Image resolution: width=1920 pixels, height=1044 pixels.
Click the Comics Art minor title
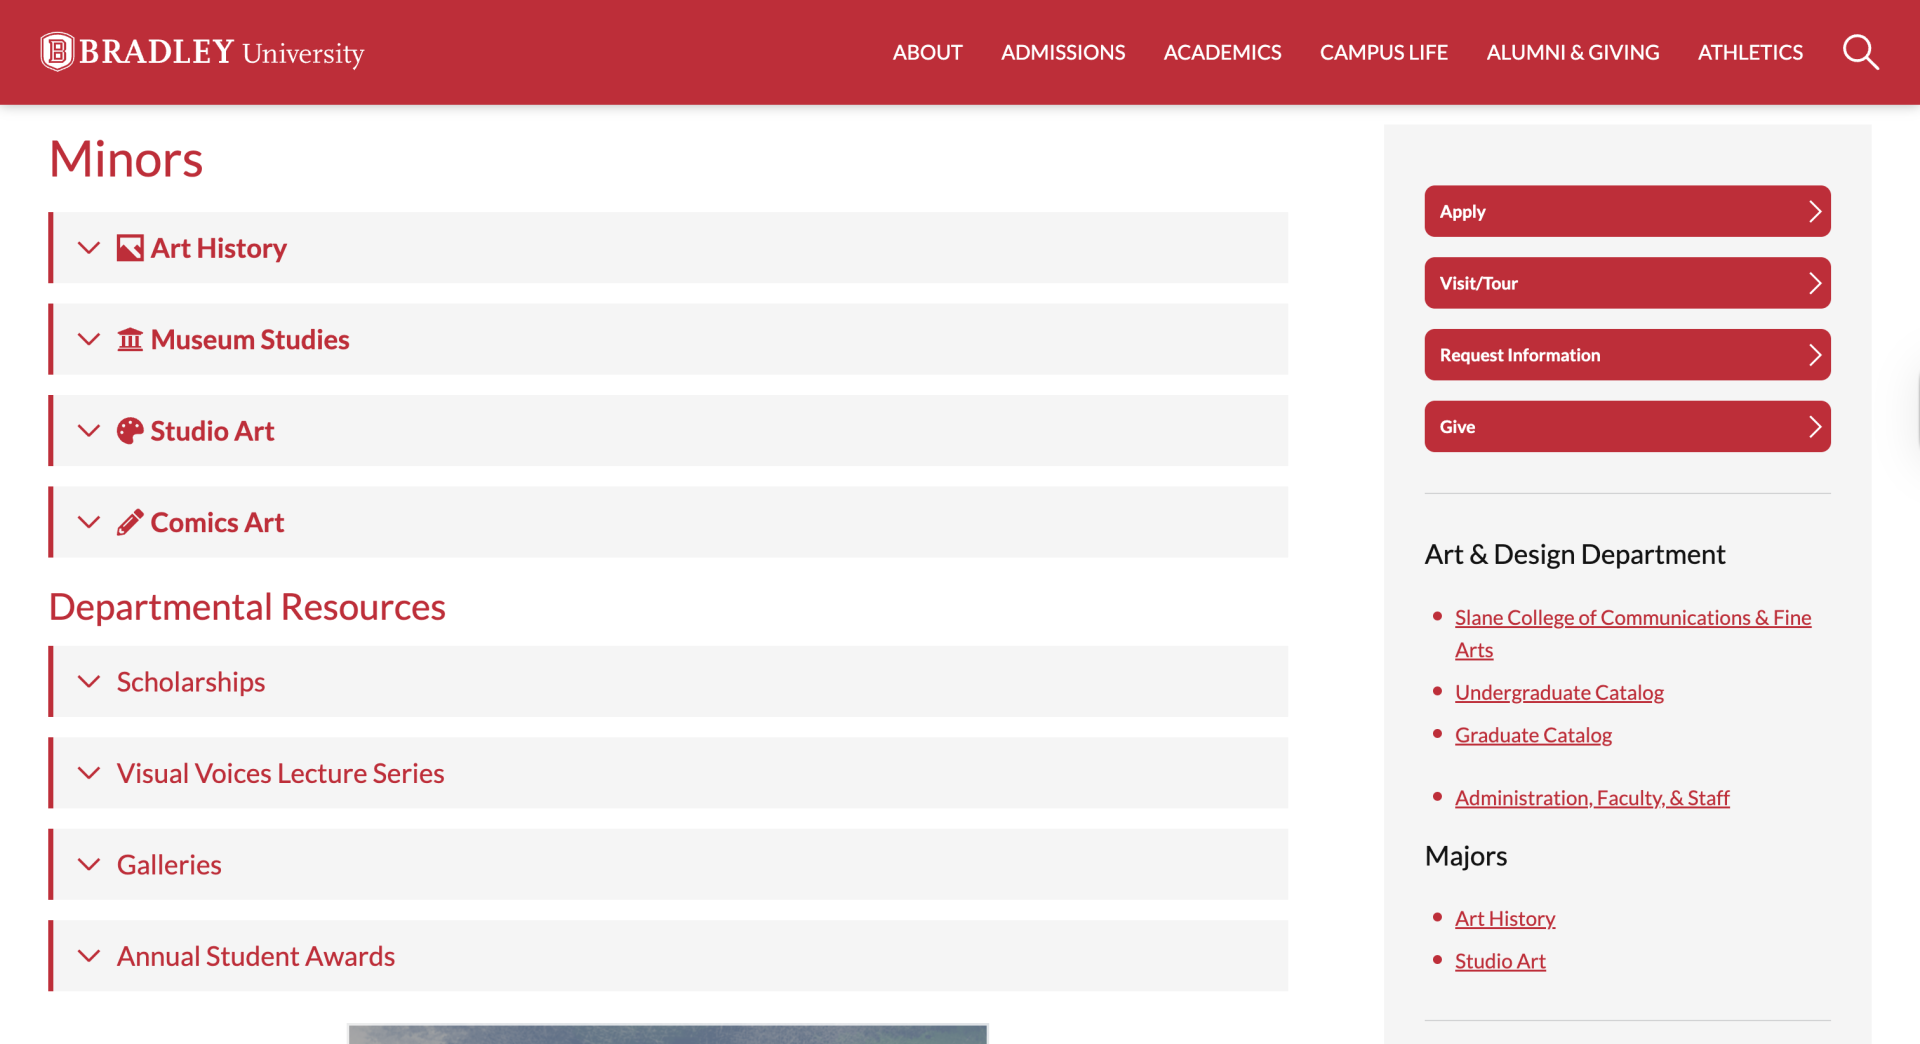tap(217, 523)
